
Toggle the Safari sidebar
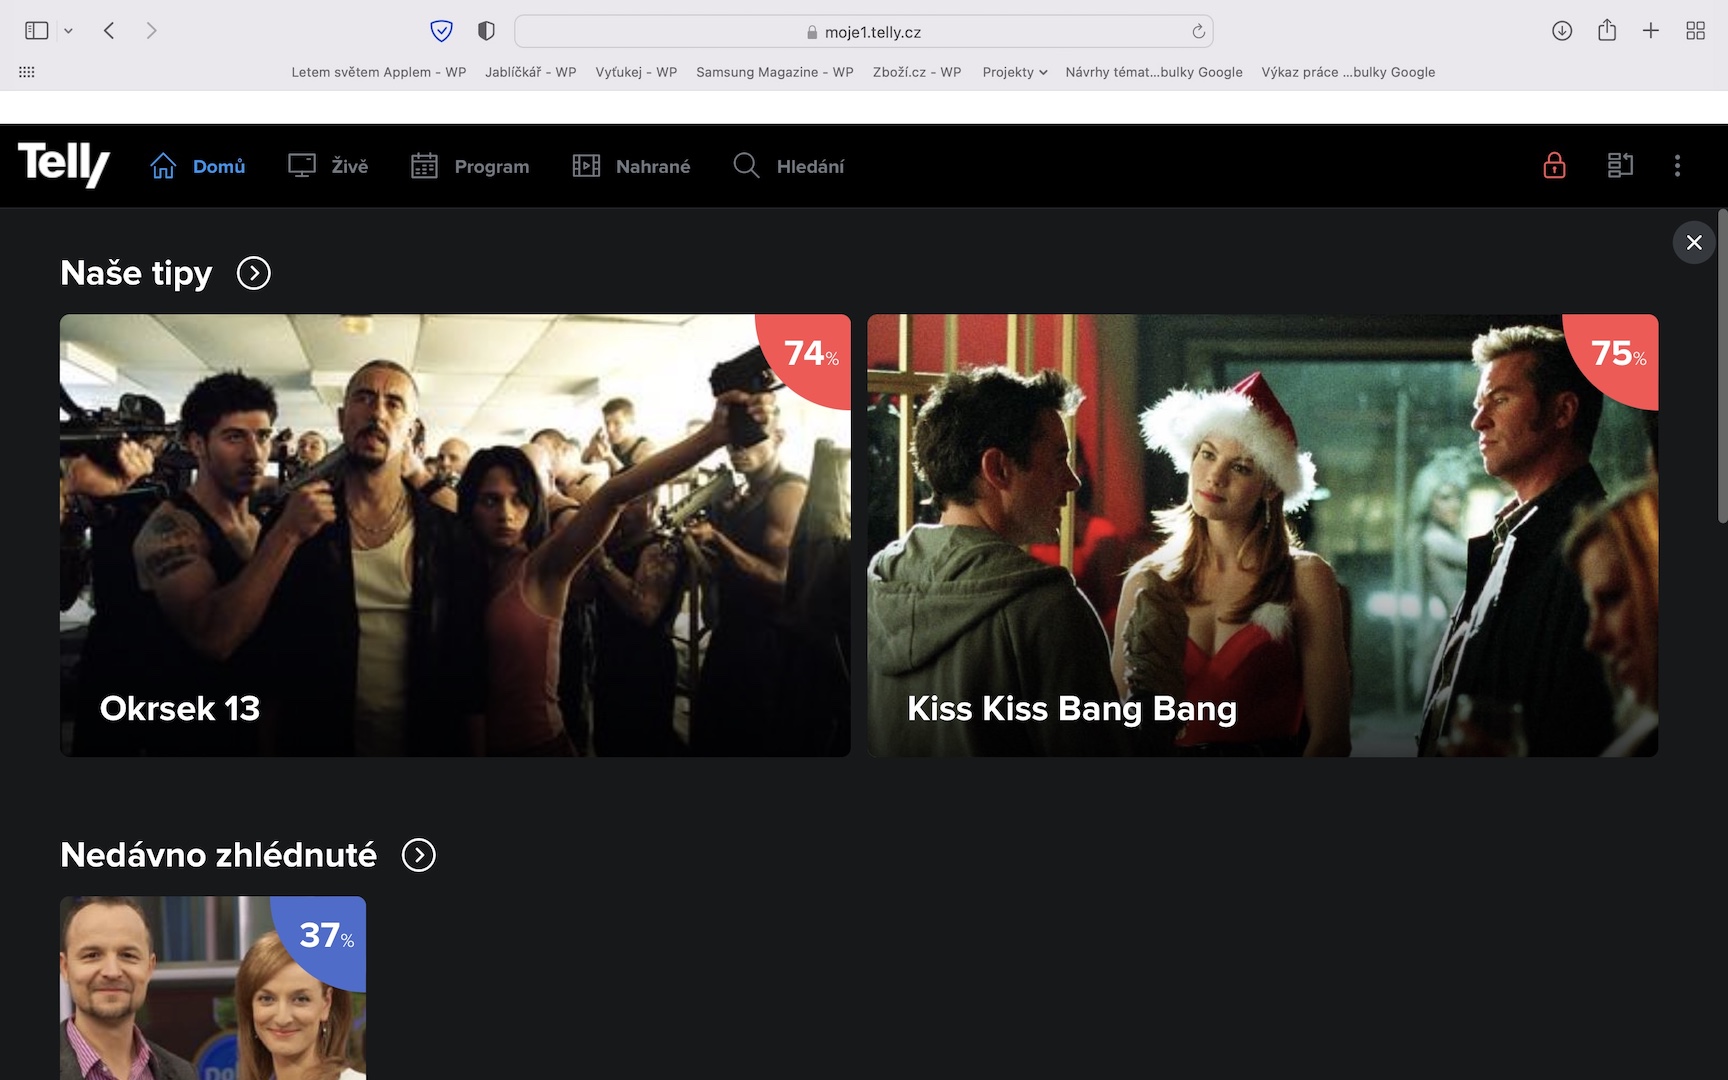[x=37, y=31]
